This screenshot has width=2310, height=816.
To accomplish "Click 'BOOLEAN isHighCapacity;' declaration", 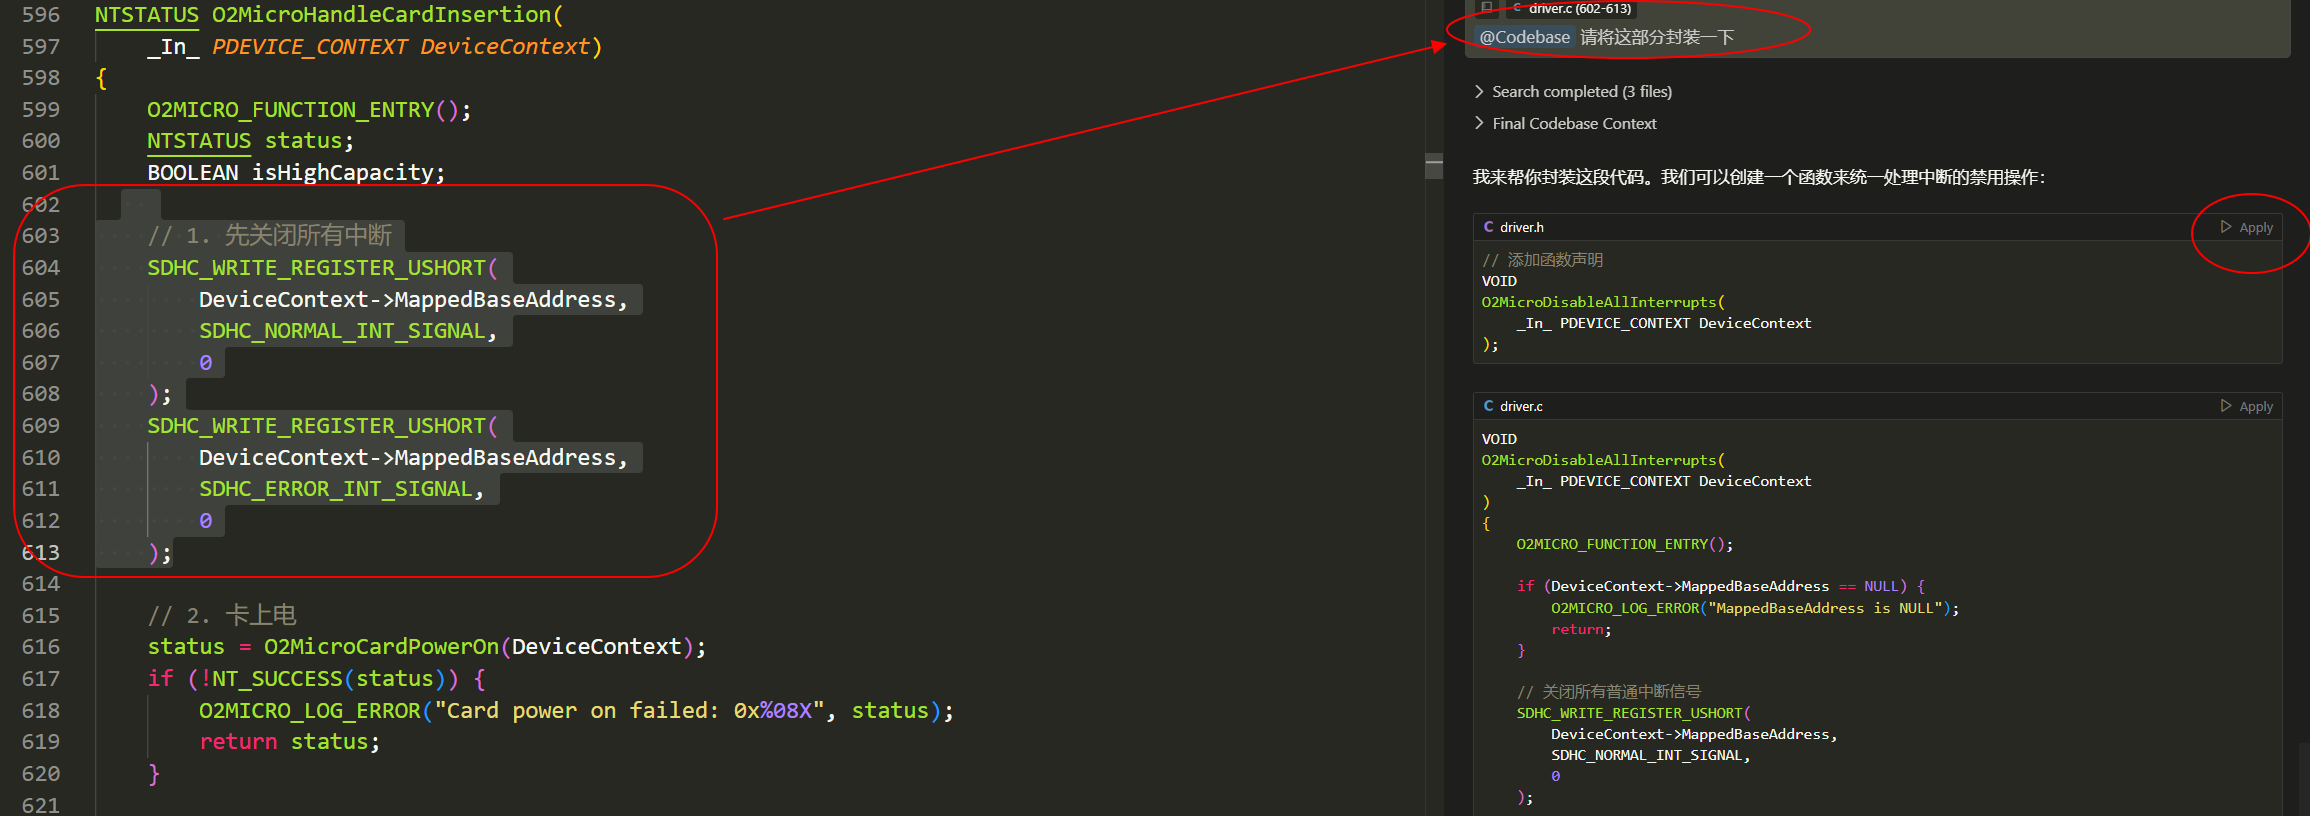I will coord(296,173).
